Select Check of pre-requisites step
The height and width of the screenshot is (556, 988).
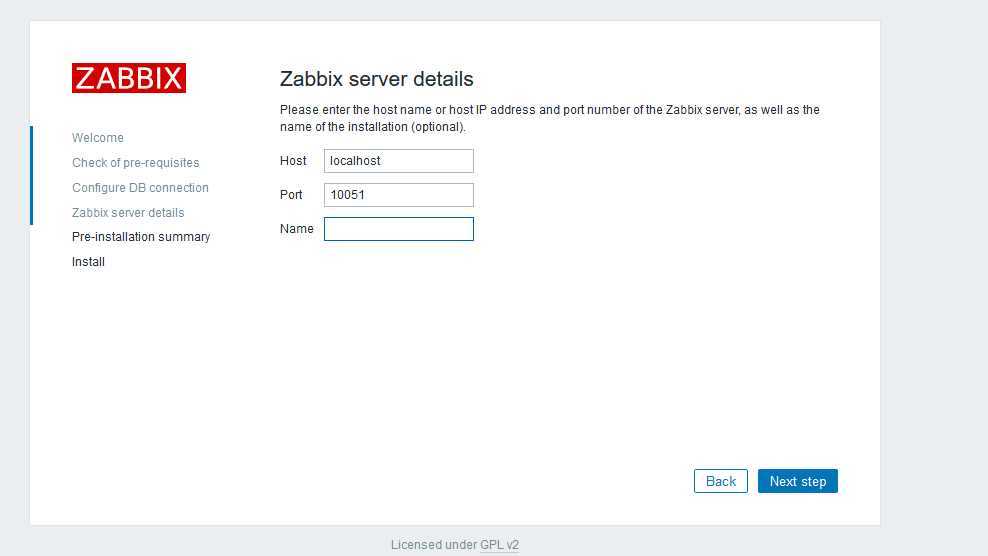click(x=135, y=163)
